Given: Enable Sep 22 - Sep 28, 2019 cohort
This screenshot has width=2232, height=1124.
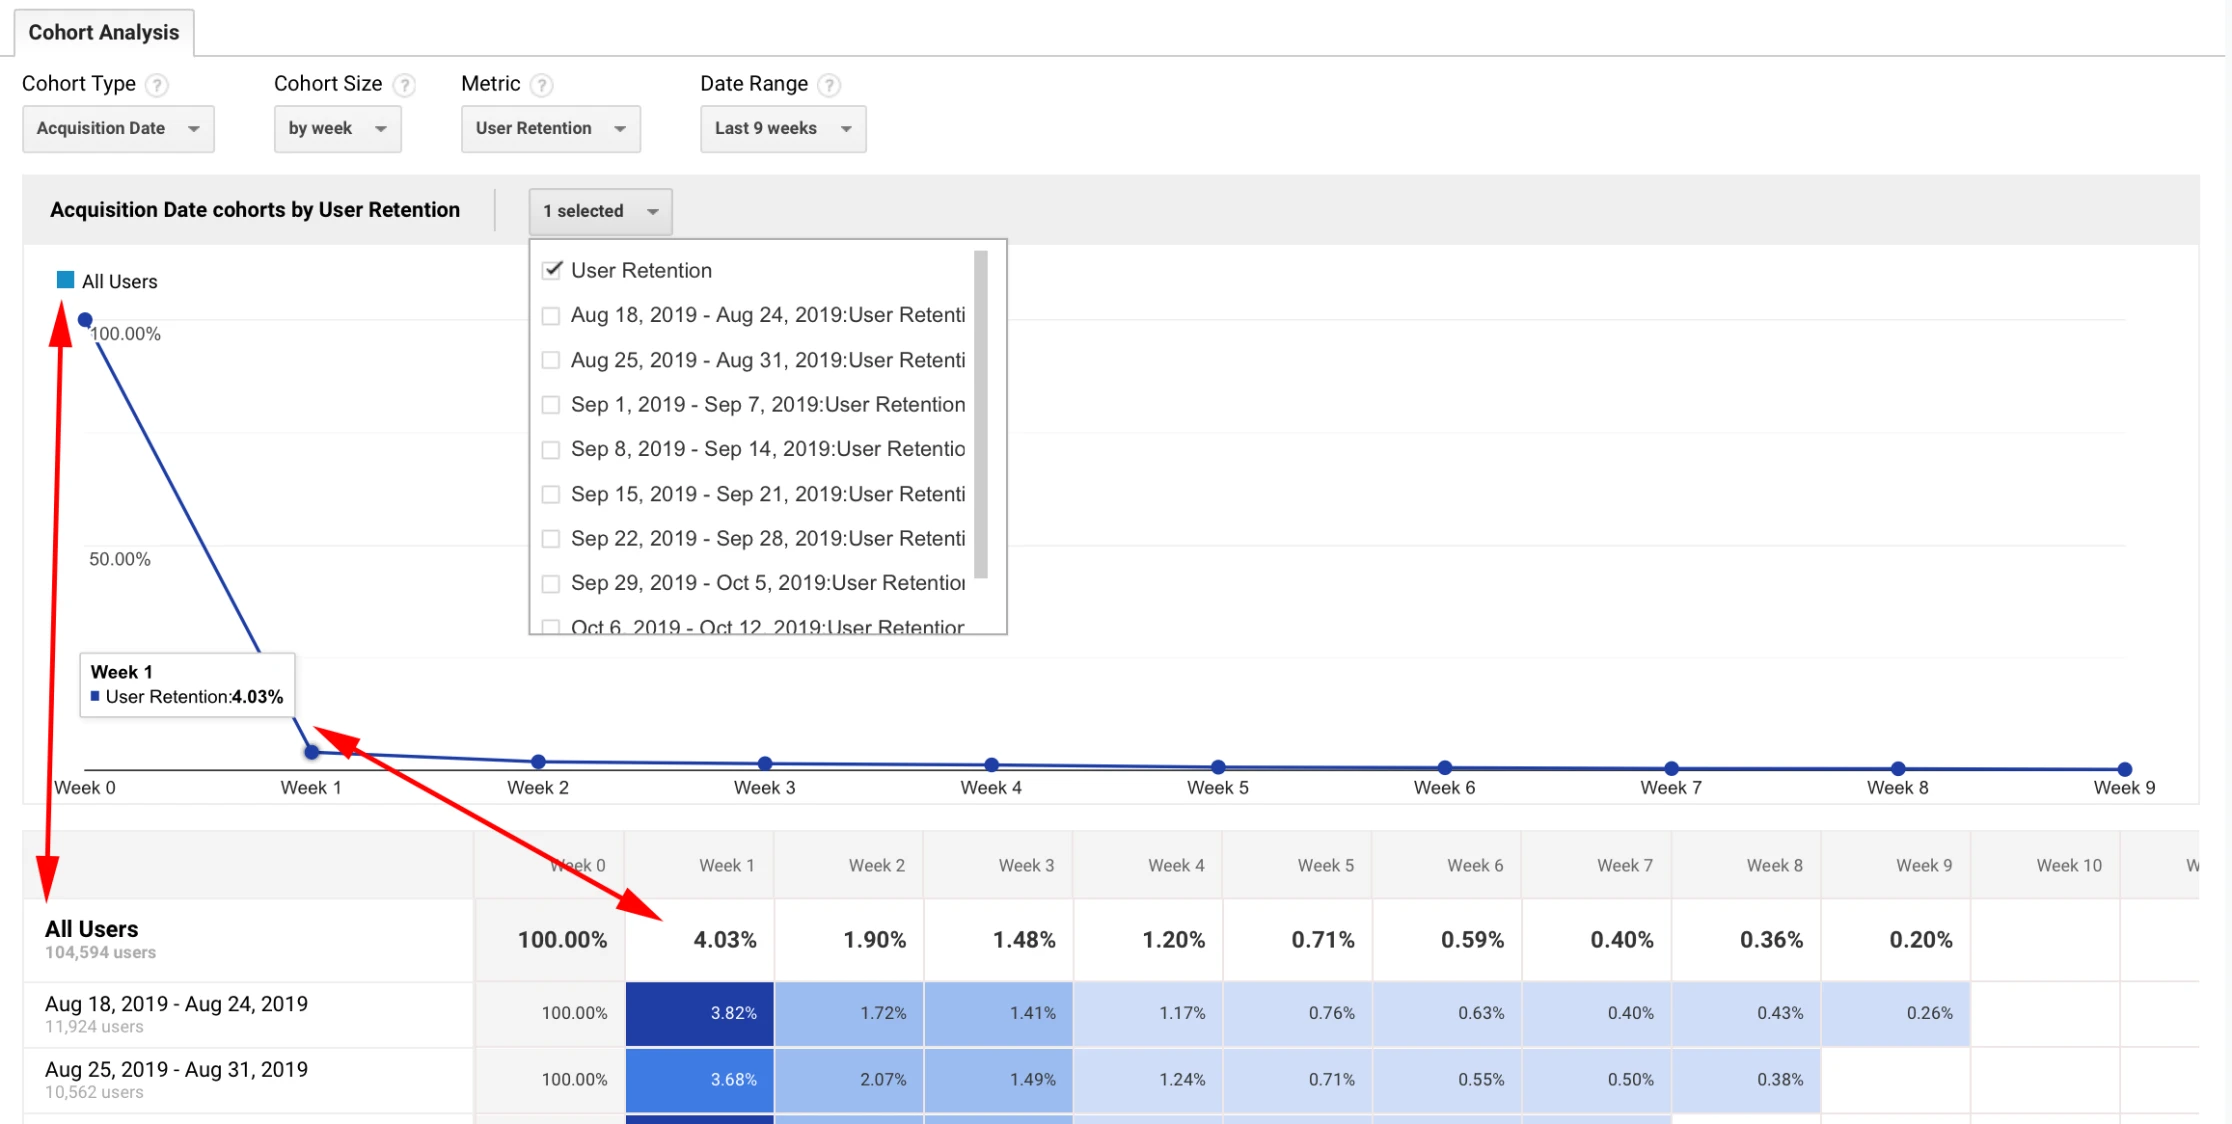Looking at the screenshot, I should pos(551,539).
